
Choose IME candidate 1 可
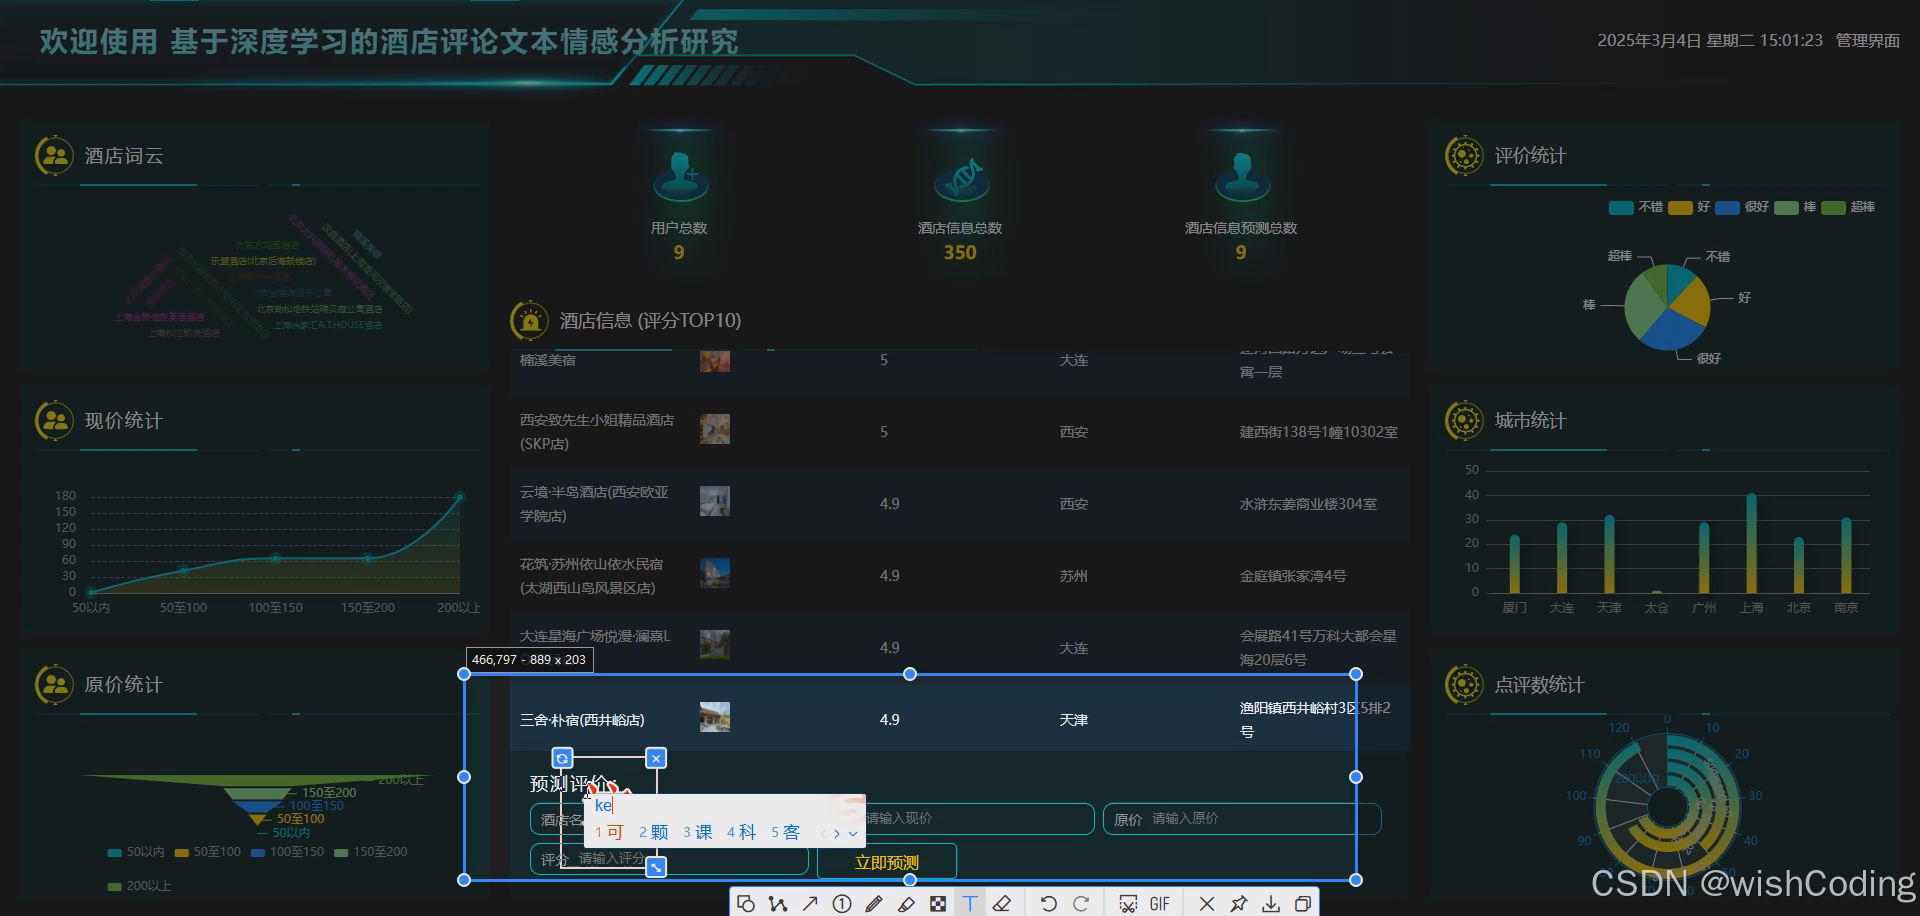pyautogui.click(x=609, y=832)
